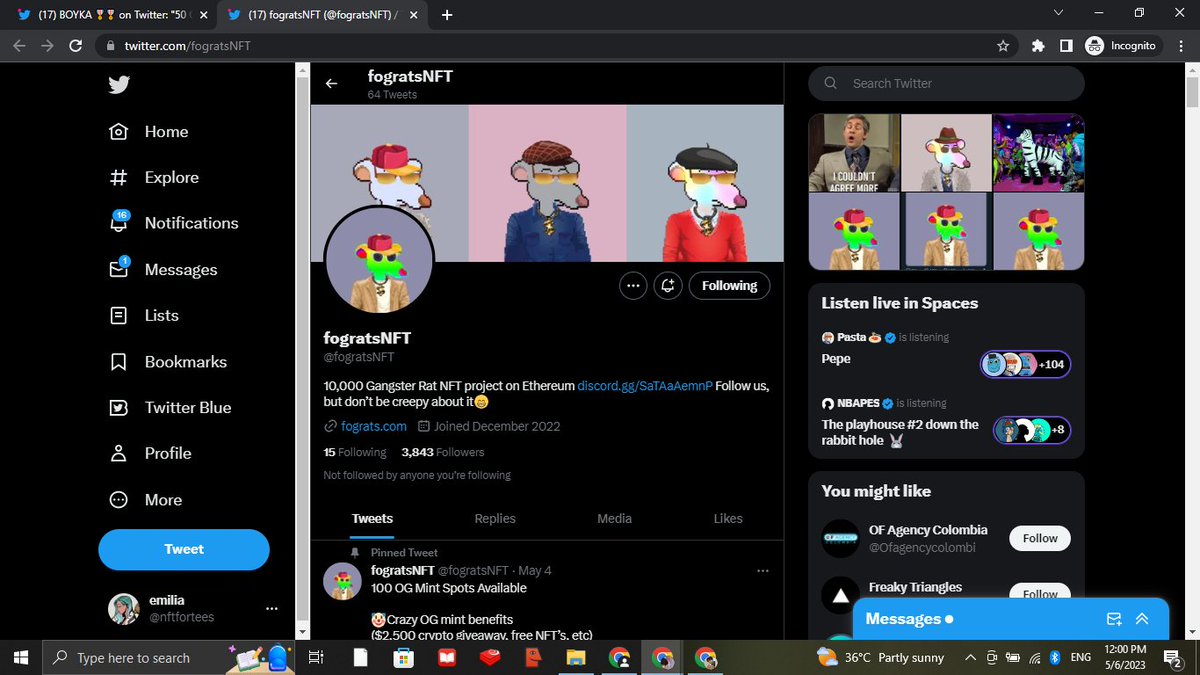The width and height of the screenshot is (1200, 675).
Task: Open the 'I couldn't agree more' media thumbnail
Action: 853,151
